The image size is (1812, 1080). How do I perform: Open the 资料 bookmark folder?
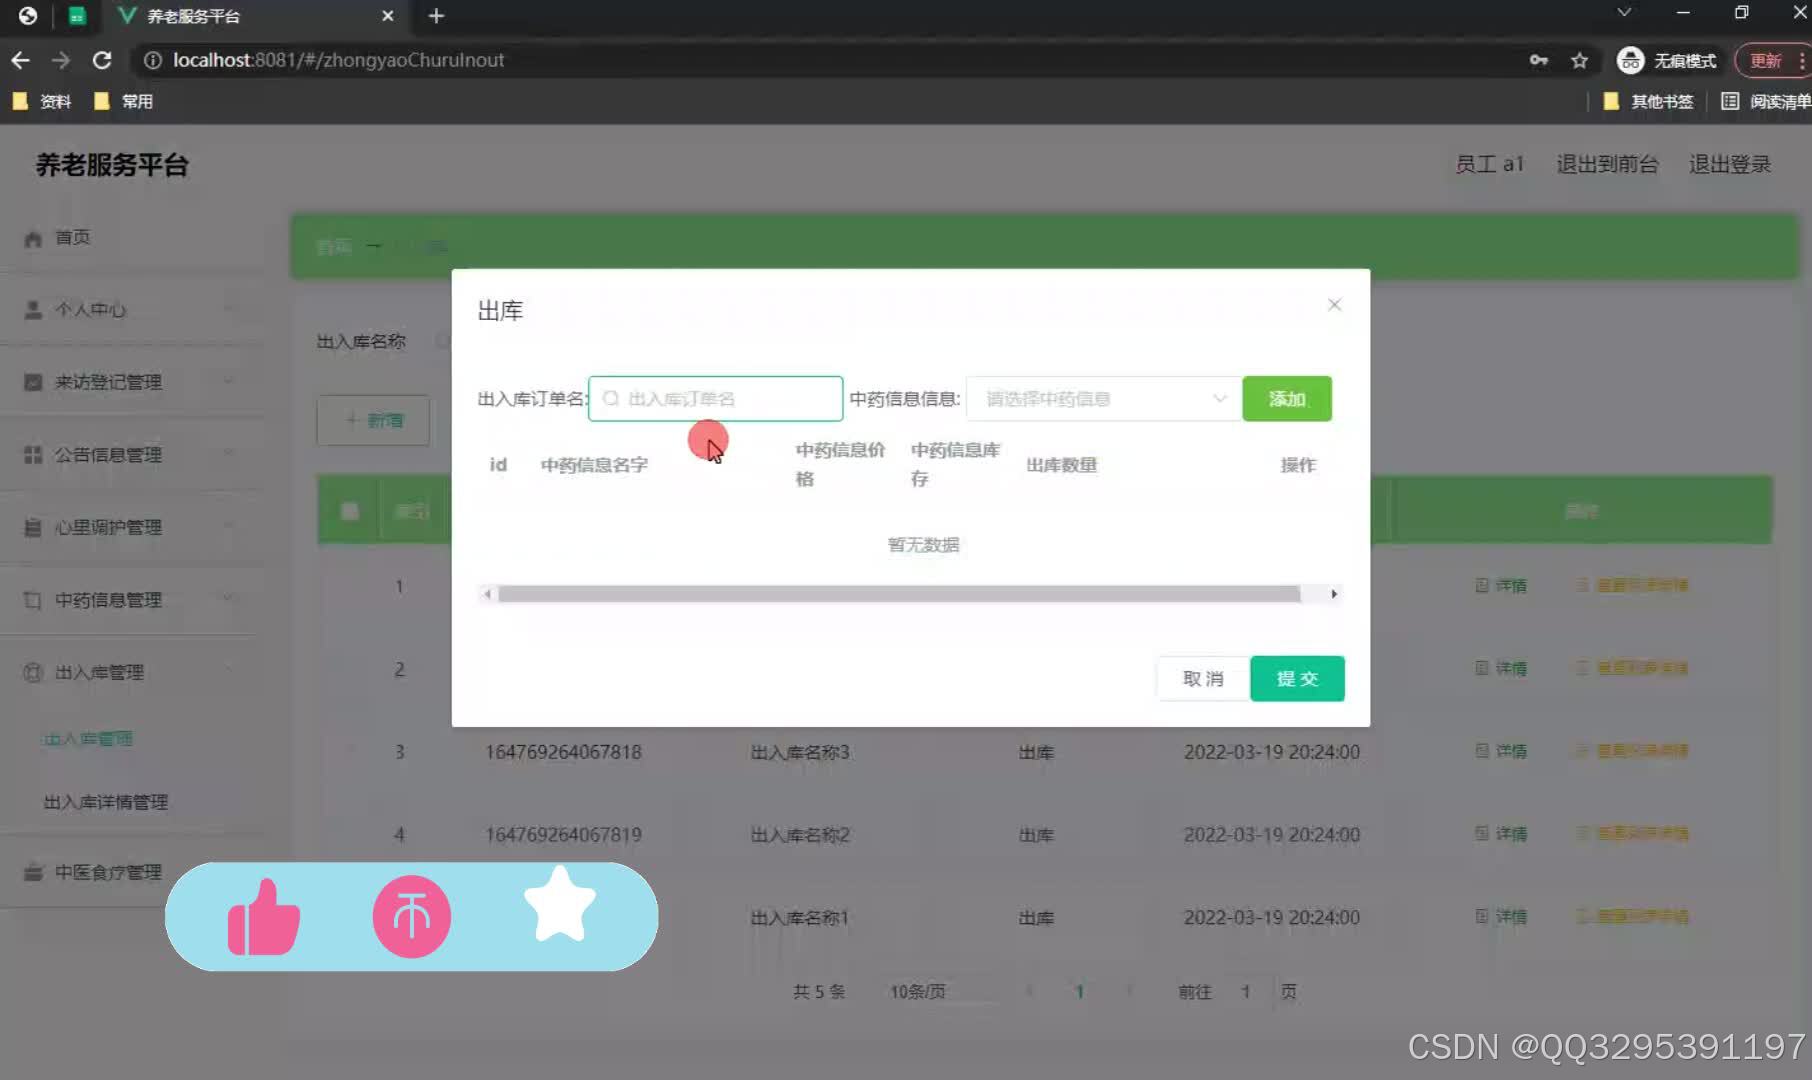point(42,101)
